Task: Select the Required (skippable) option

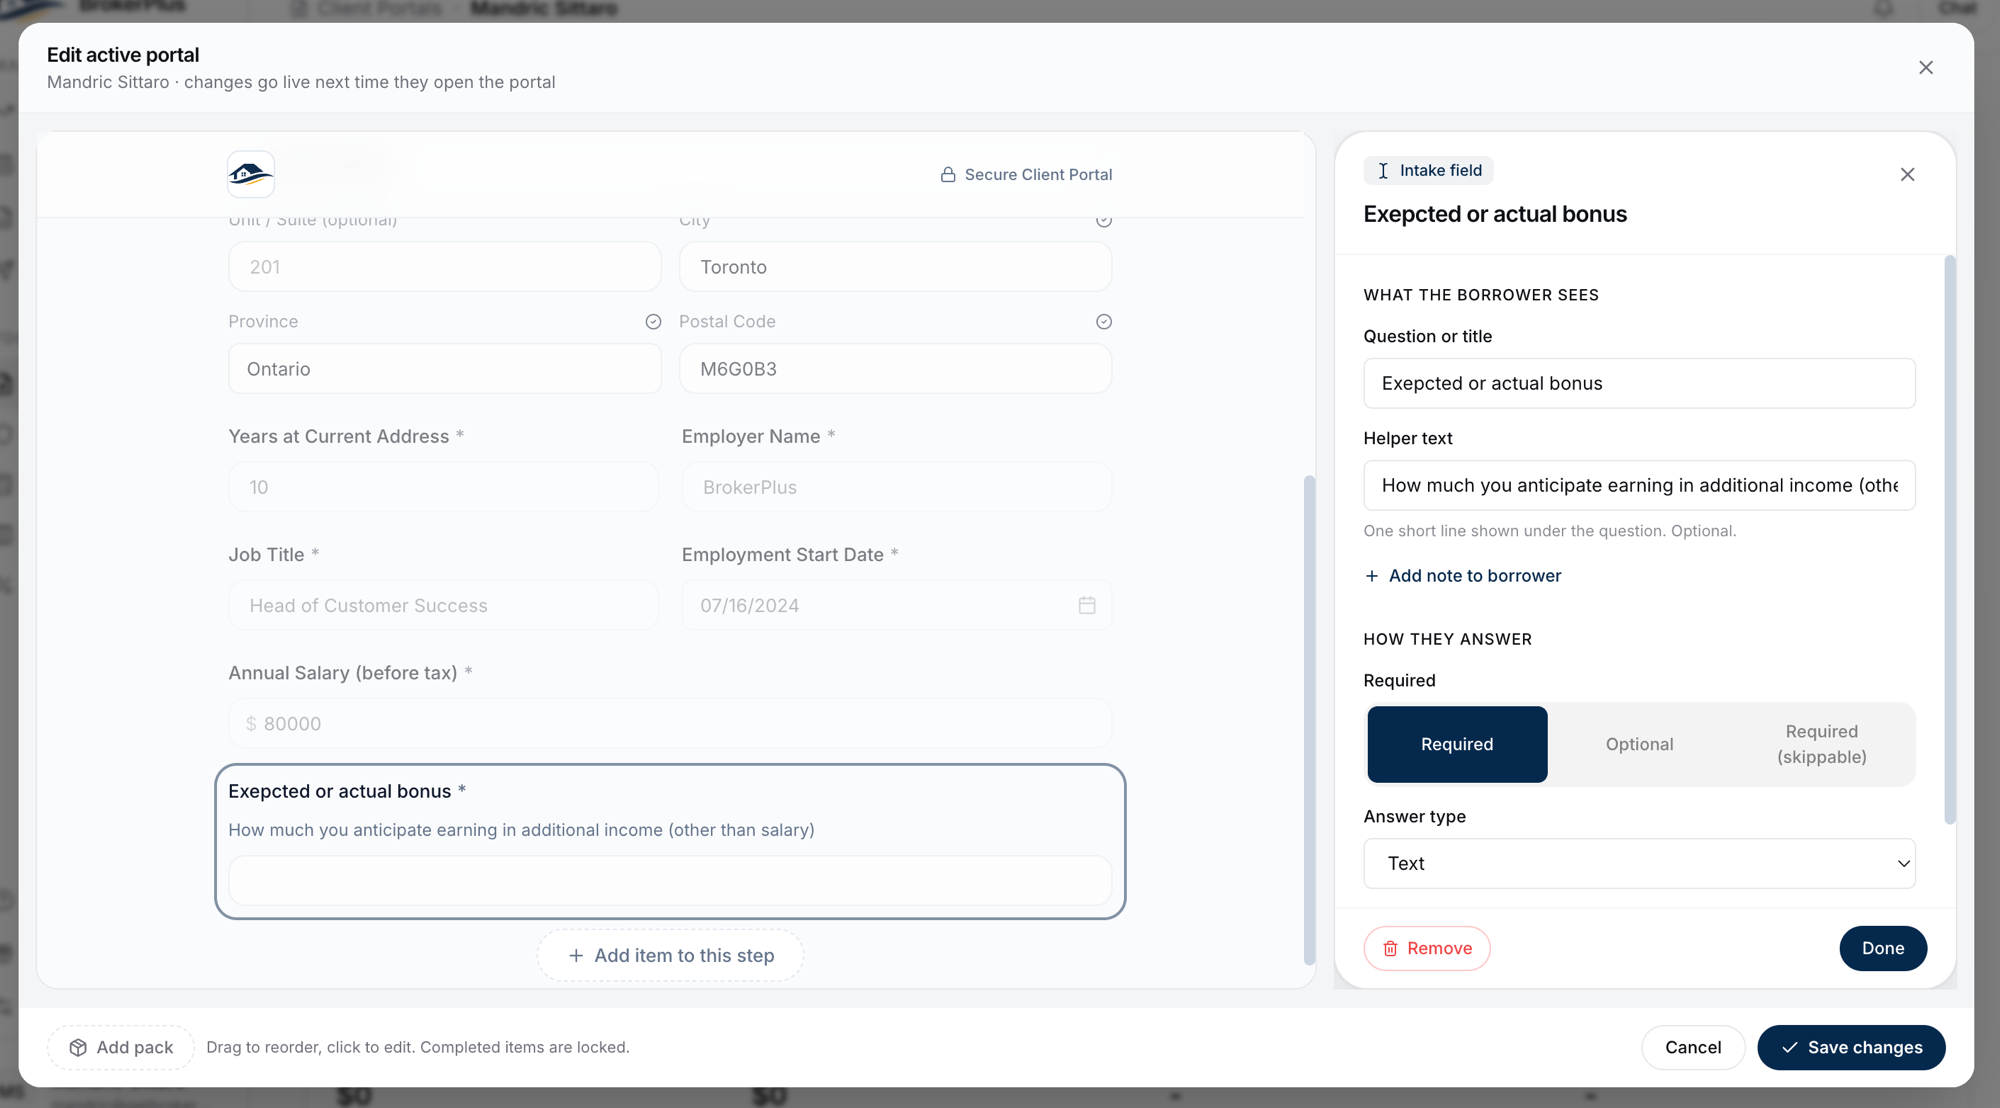Action: pos(1821,744)
